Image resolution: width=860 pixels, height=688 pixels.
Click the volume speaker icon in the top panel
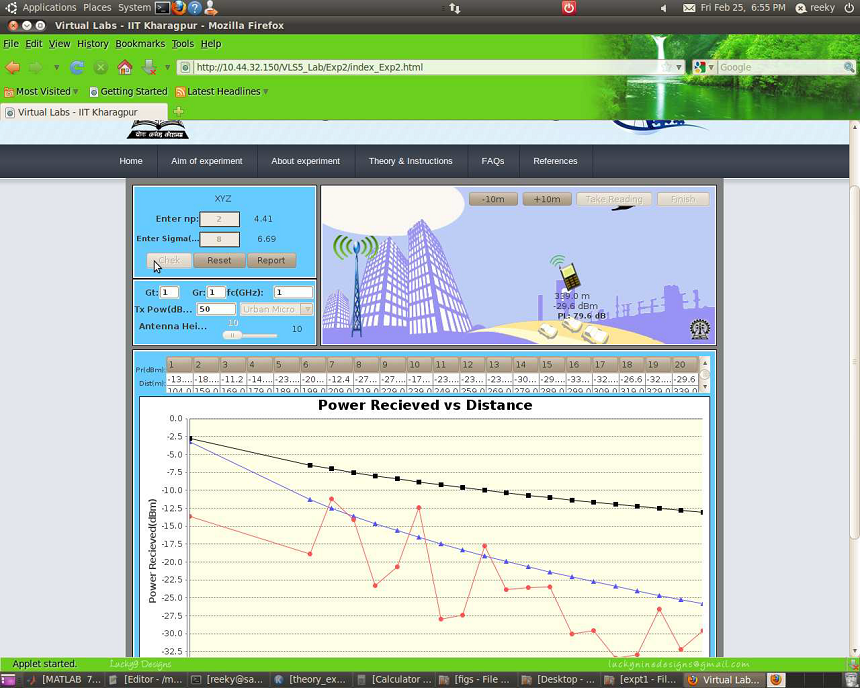pyautogui.click(x=664, y=7)
